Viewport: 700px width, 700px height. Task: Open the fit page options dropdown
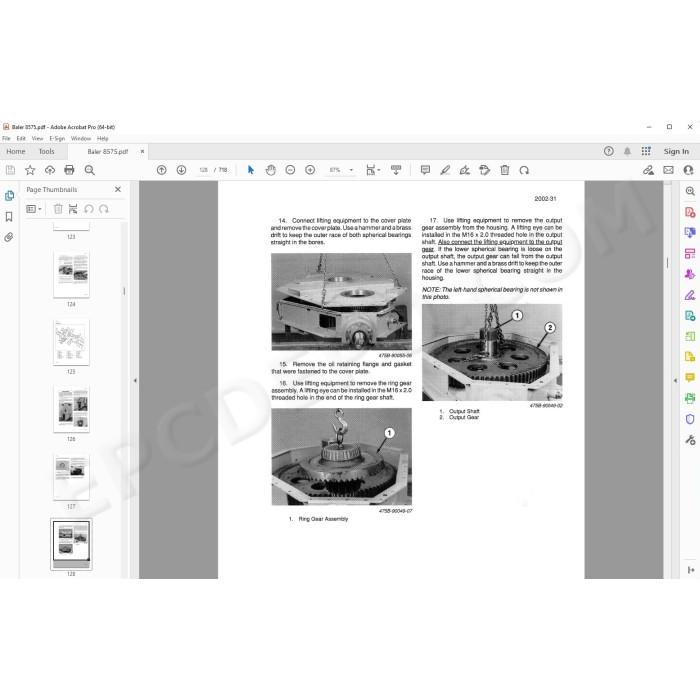[372, 170]
